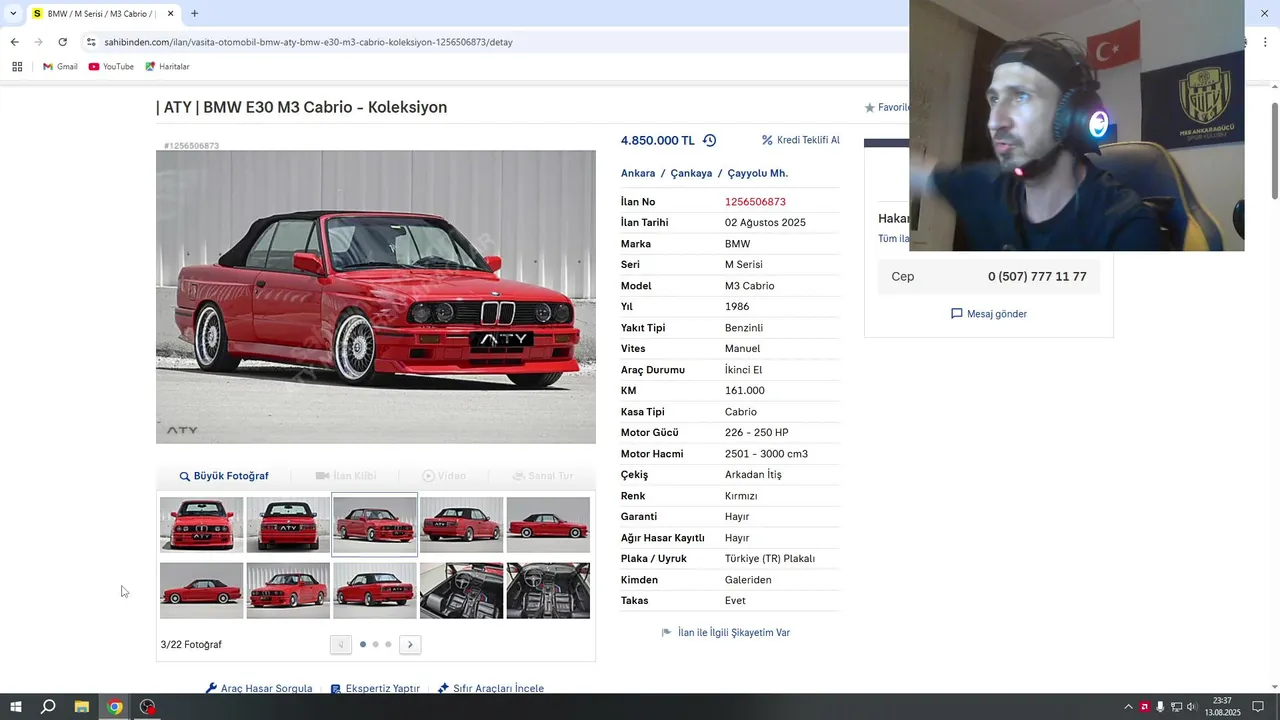Click the M3 Cabrio model value
1280x720 pixels.
tap(749, 286)
